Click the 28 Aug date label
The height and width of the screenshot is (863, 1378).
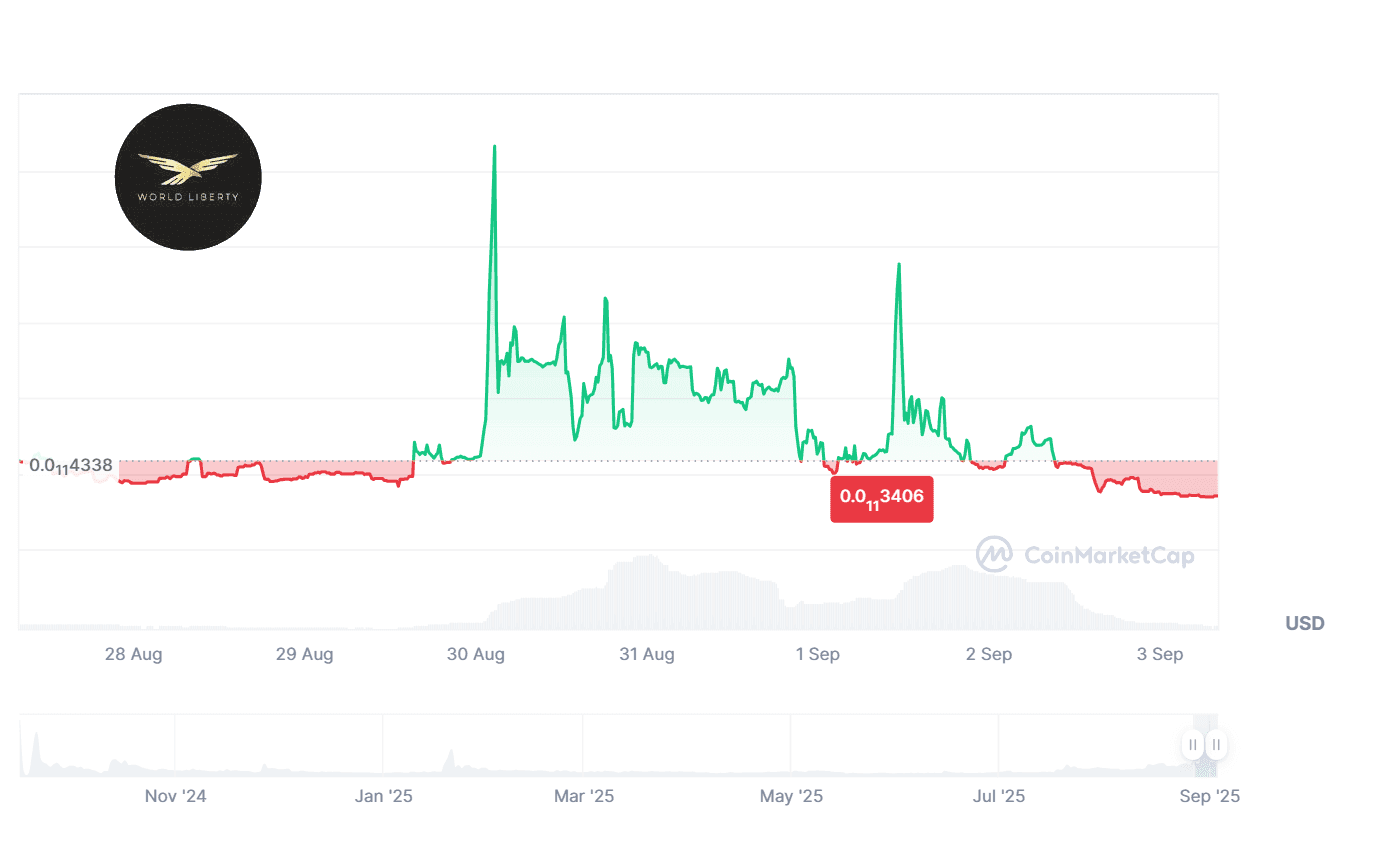(133, 655)
